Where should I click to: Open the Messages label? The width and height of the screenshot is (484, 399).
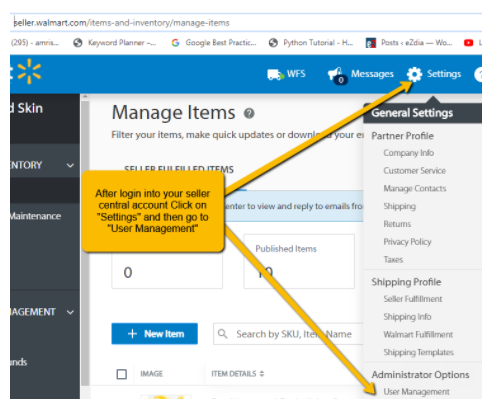tap(372, 74)
